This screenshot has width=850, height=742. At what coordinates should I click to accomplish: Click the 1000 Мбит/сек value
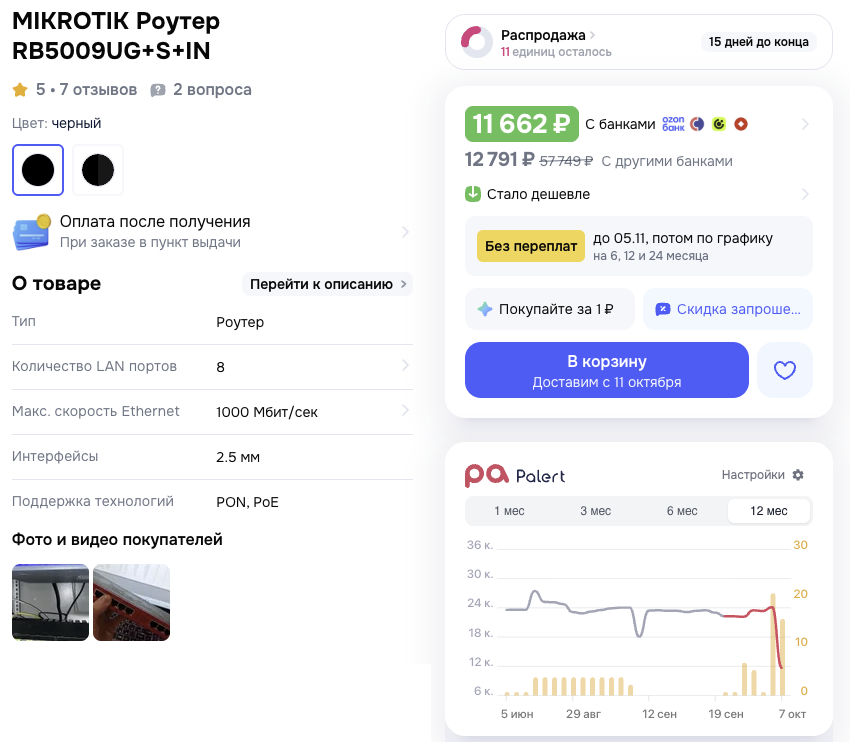click(x=267, y=412)
